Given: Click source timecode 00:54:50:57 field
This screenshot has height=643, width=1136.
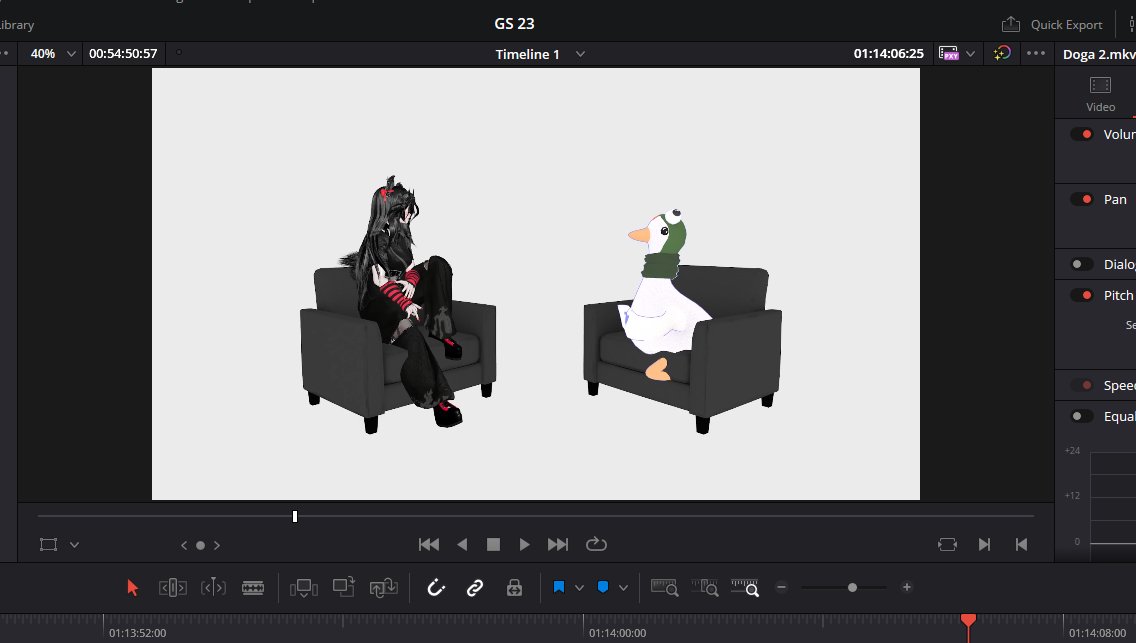Looking at the screenshot, I should pos(123,54).
